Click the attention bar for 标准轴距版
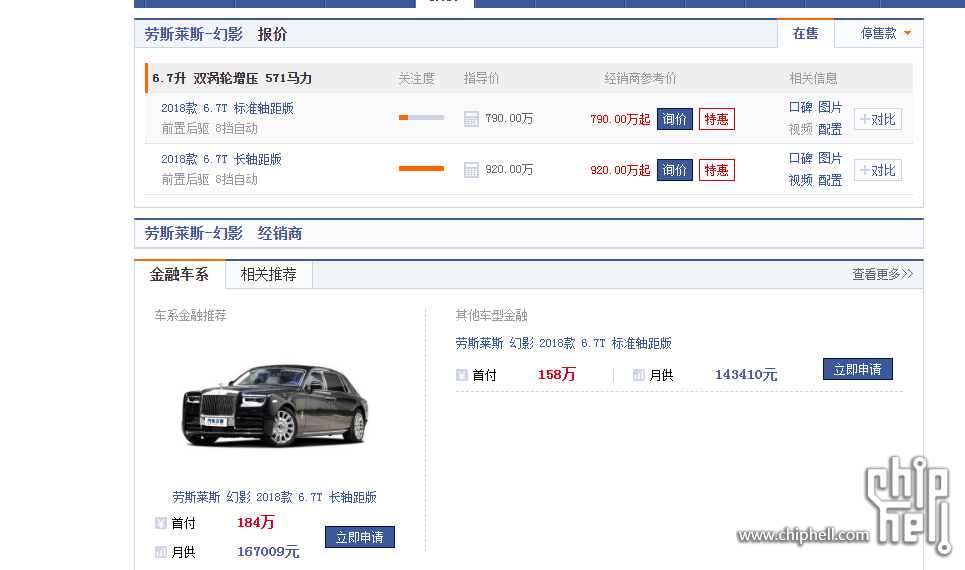 [421, 118]
